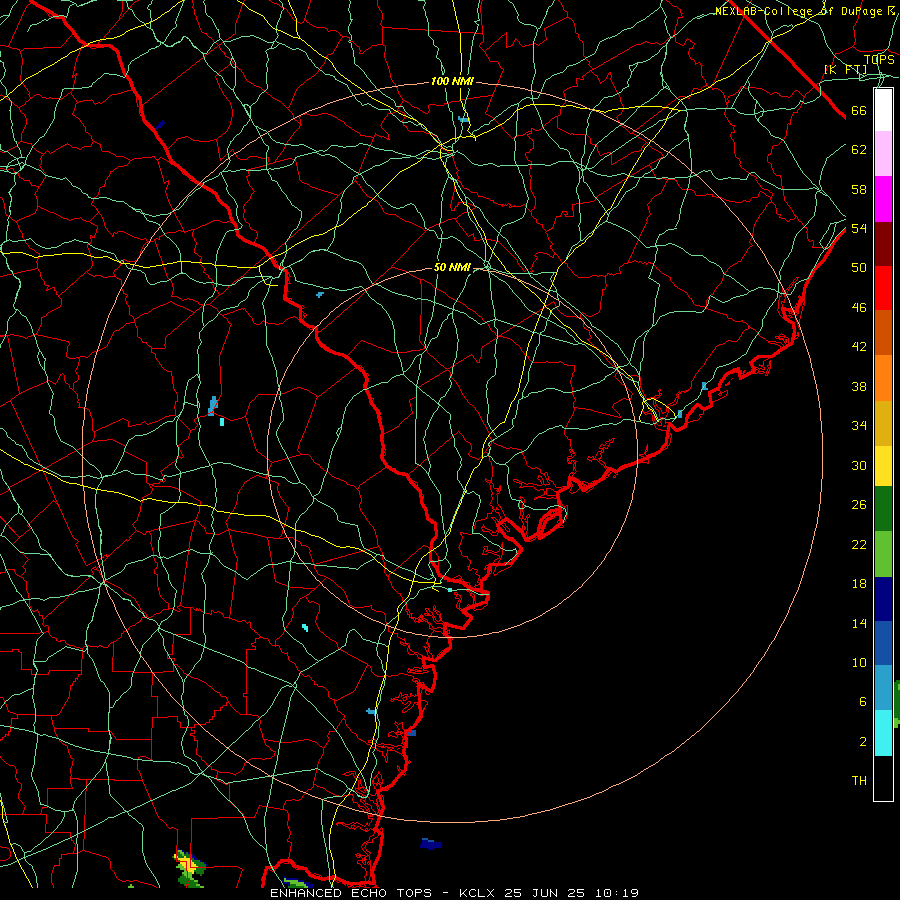Image resolution: width=900 pixels, height=900 pixels.
Task: Click the "TOPS" legend heading
Action: coord(879,59)
